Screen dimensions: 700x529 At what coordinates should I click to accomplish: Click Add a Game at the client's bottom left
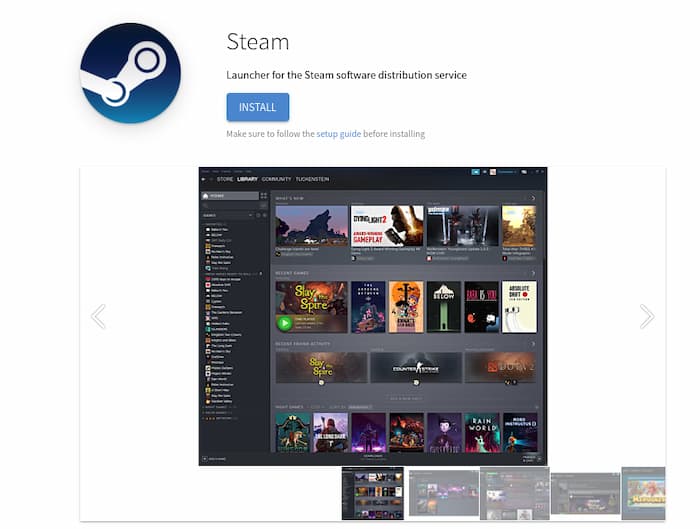214,459
